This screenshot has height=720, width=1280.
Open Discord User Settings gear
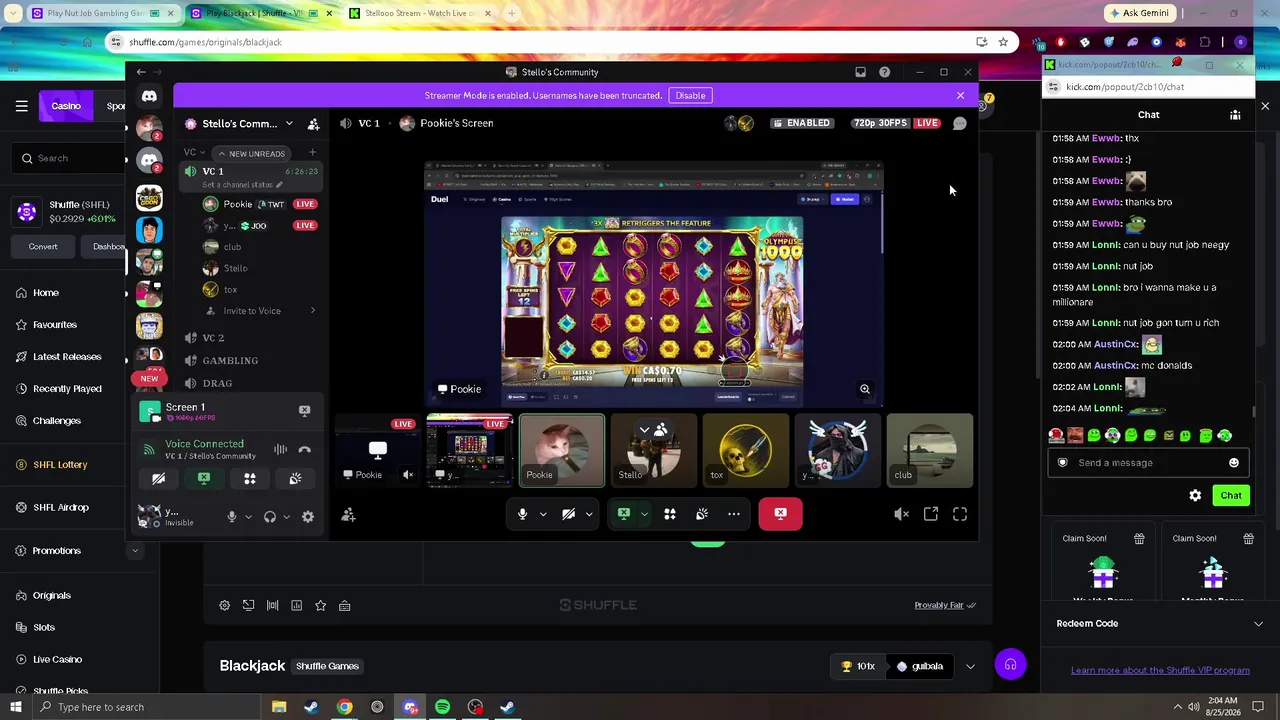[308, 517]
